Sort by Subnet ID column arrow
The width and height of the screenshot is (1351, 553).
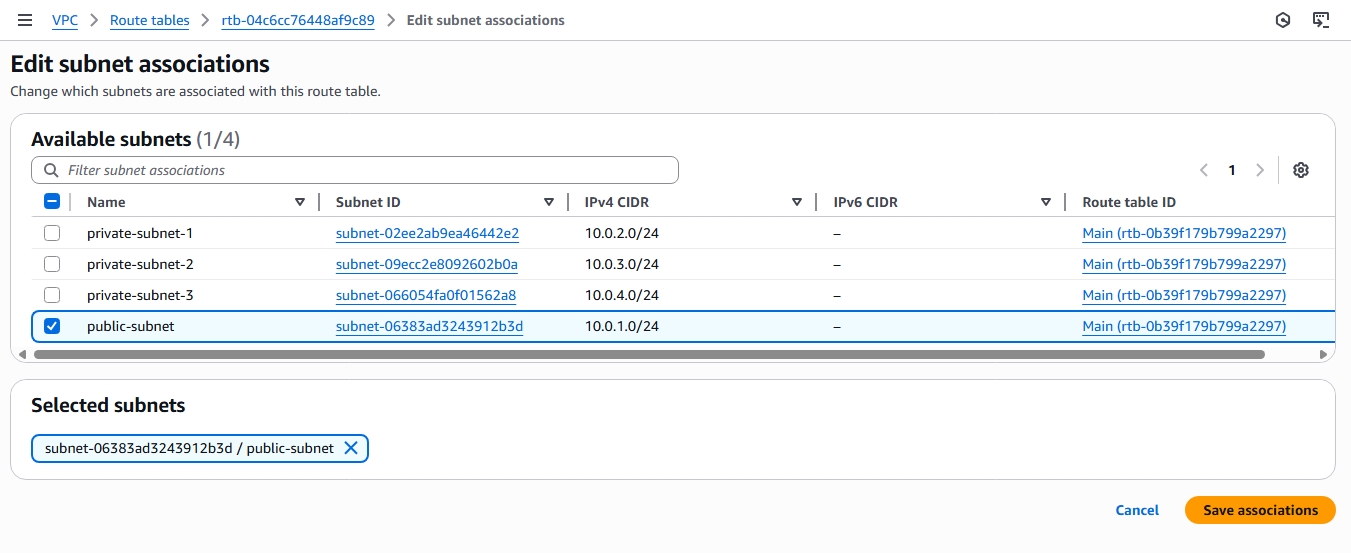pos(548,202)
